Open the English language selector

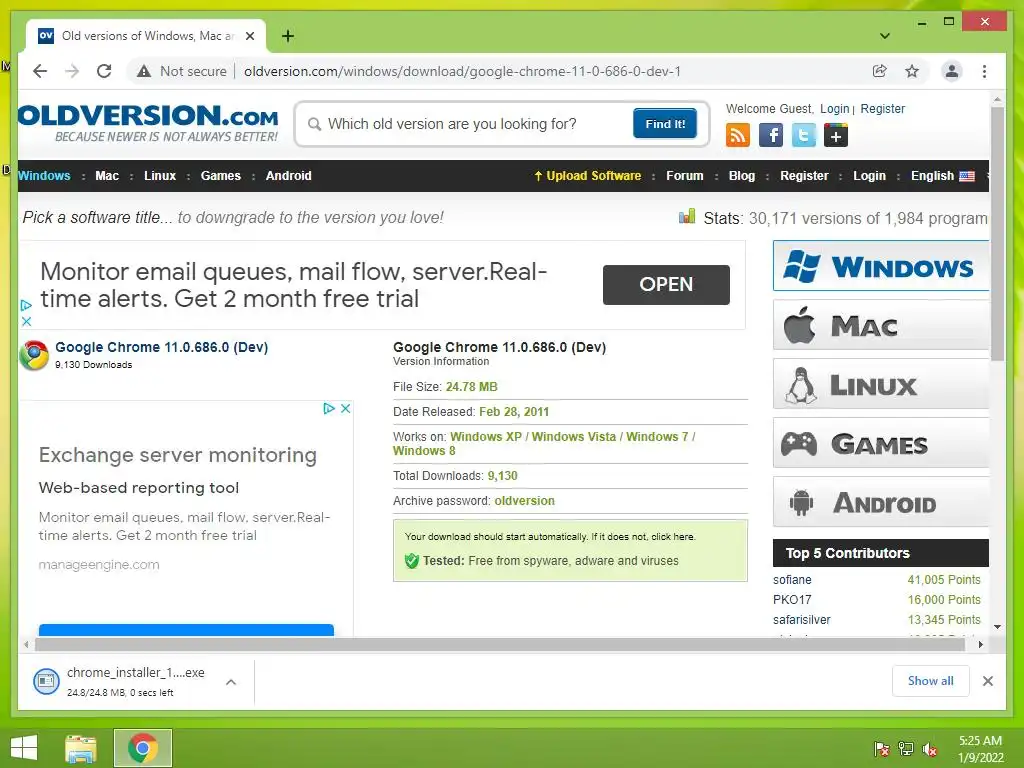(x=942, y=176)
